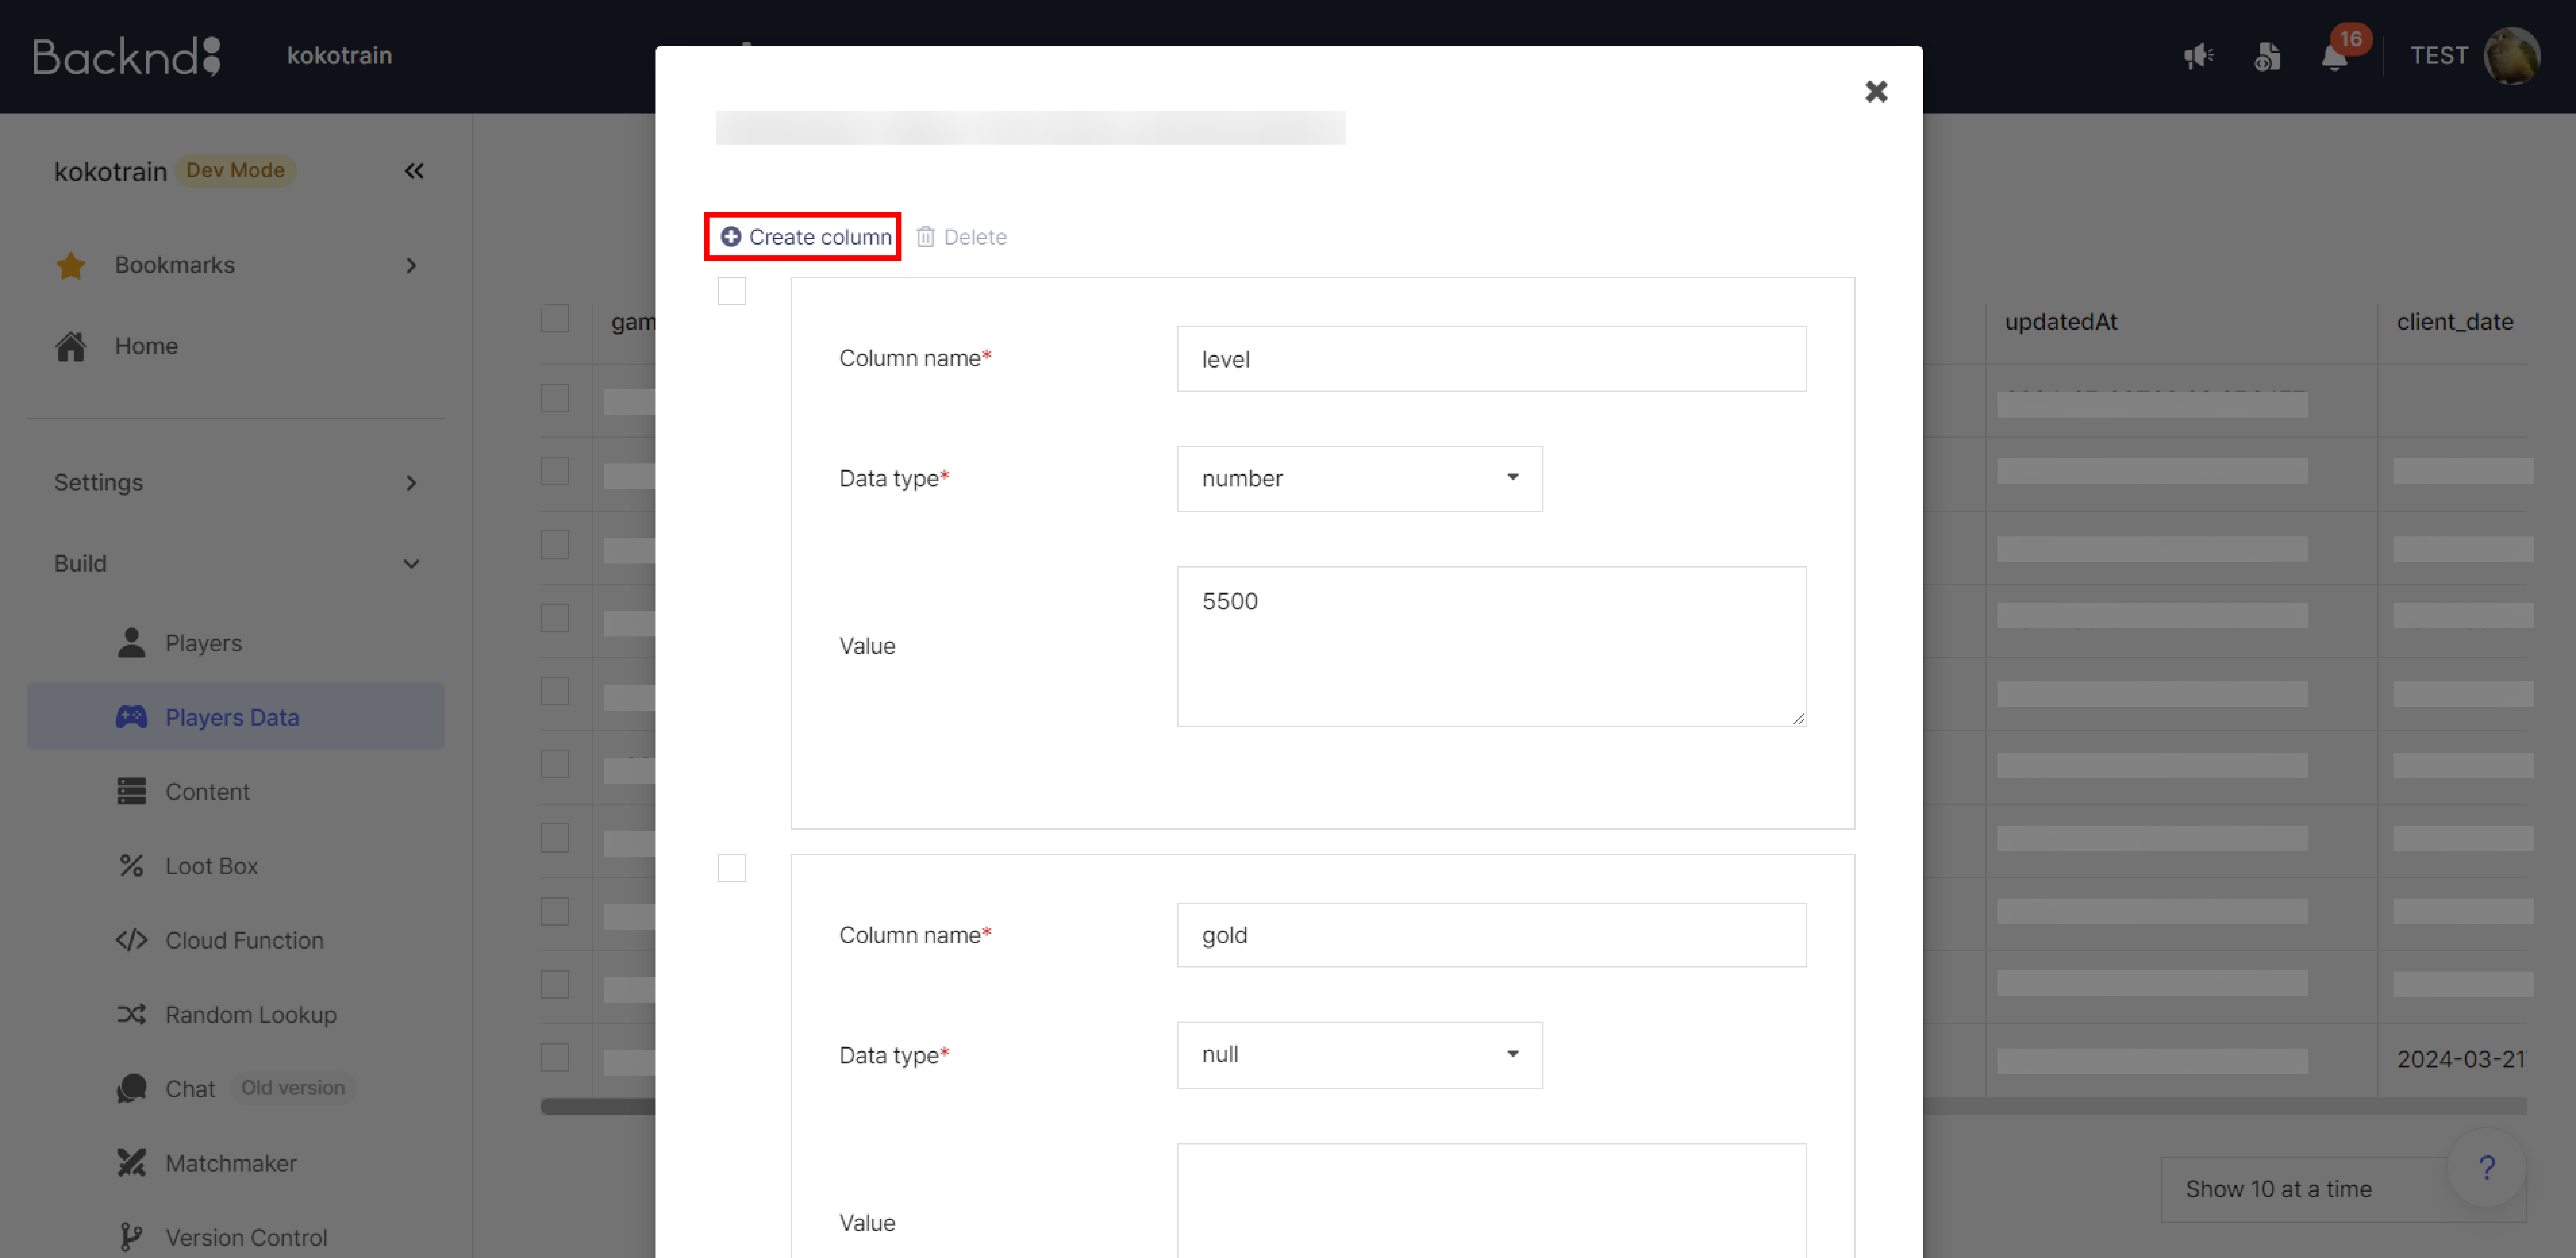2576x1258 pixels.
Task: Click the updatedAt column header
Action: [2061, 322]
